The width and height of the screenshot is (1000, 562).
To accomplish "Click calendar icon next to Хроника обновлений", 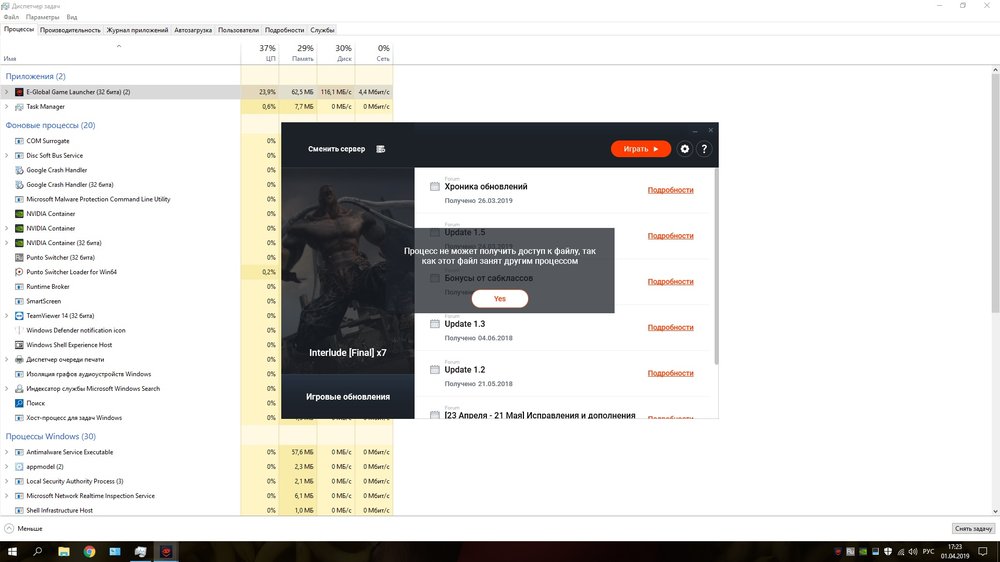I will pos(434,187).
